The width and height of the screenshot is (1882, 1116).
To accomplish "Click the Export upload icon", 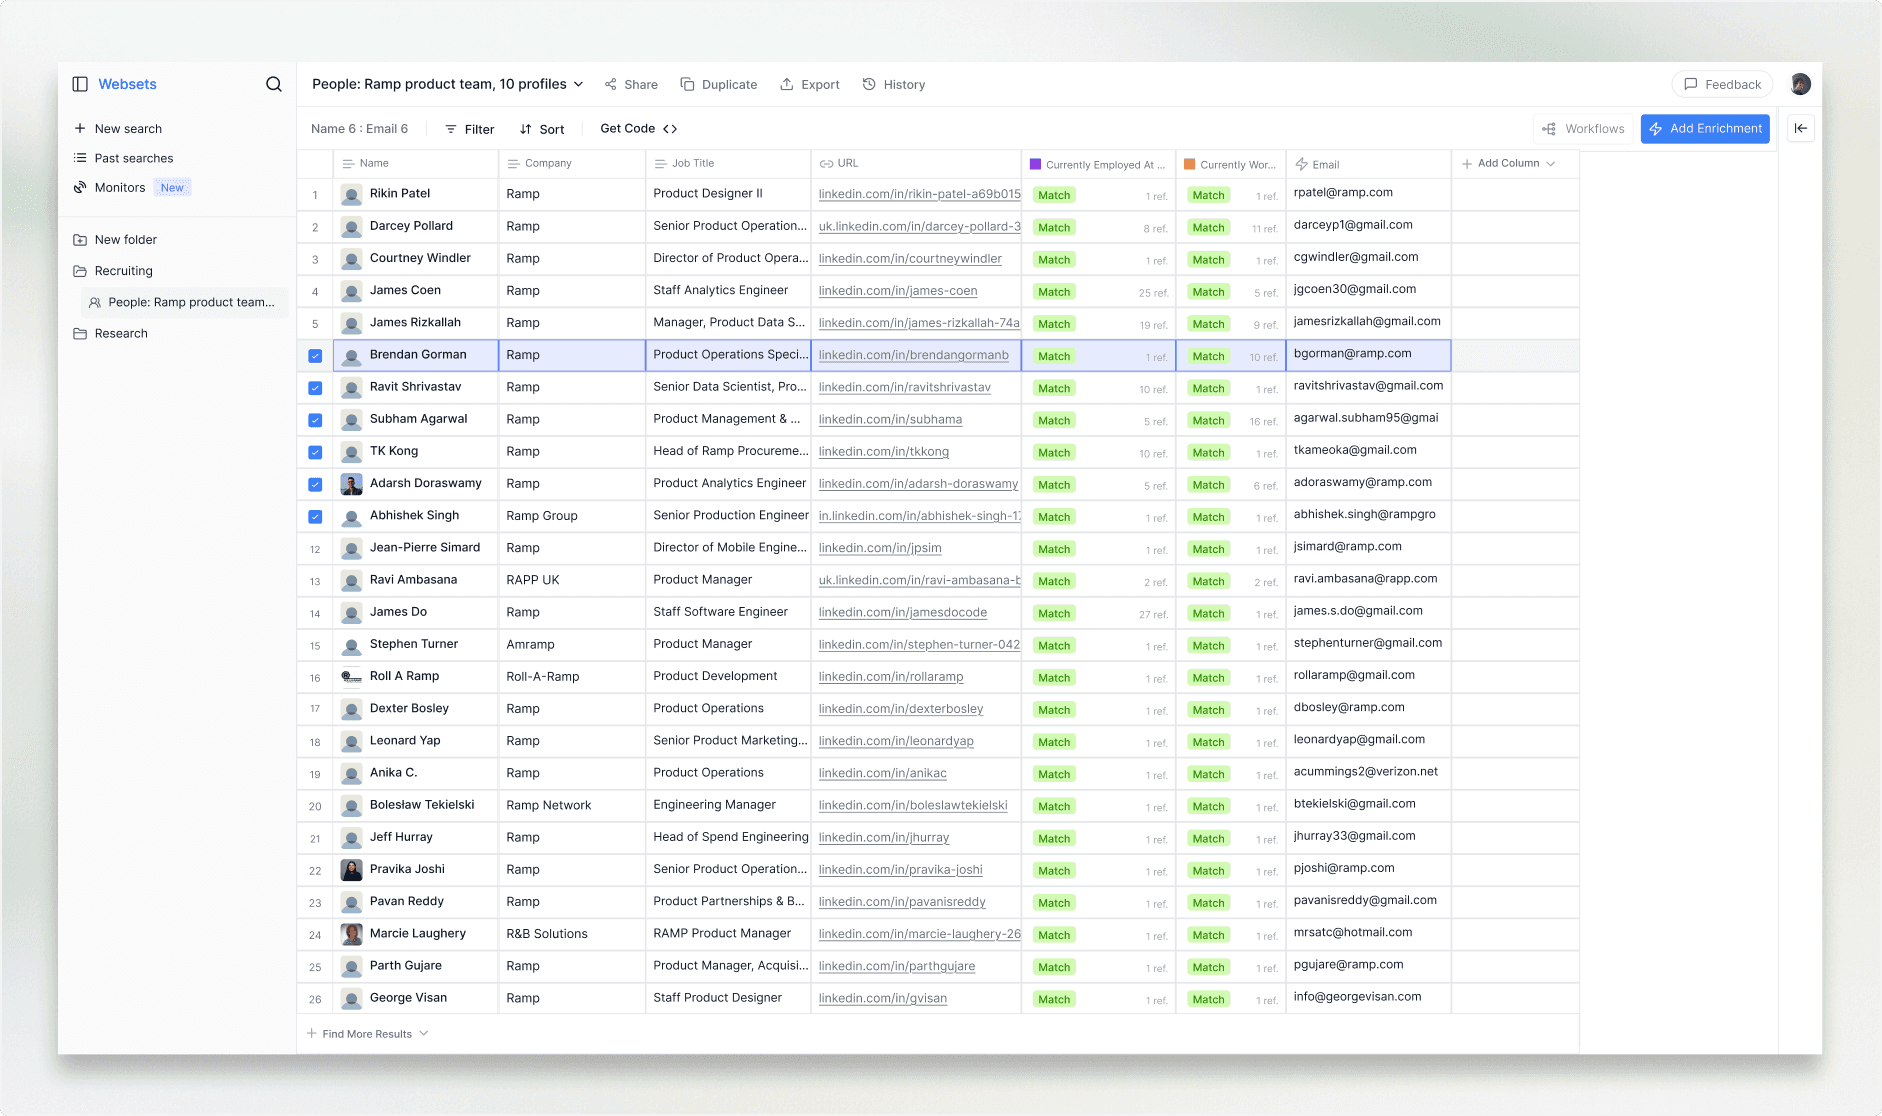I will click(x=787, y=84).
